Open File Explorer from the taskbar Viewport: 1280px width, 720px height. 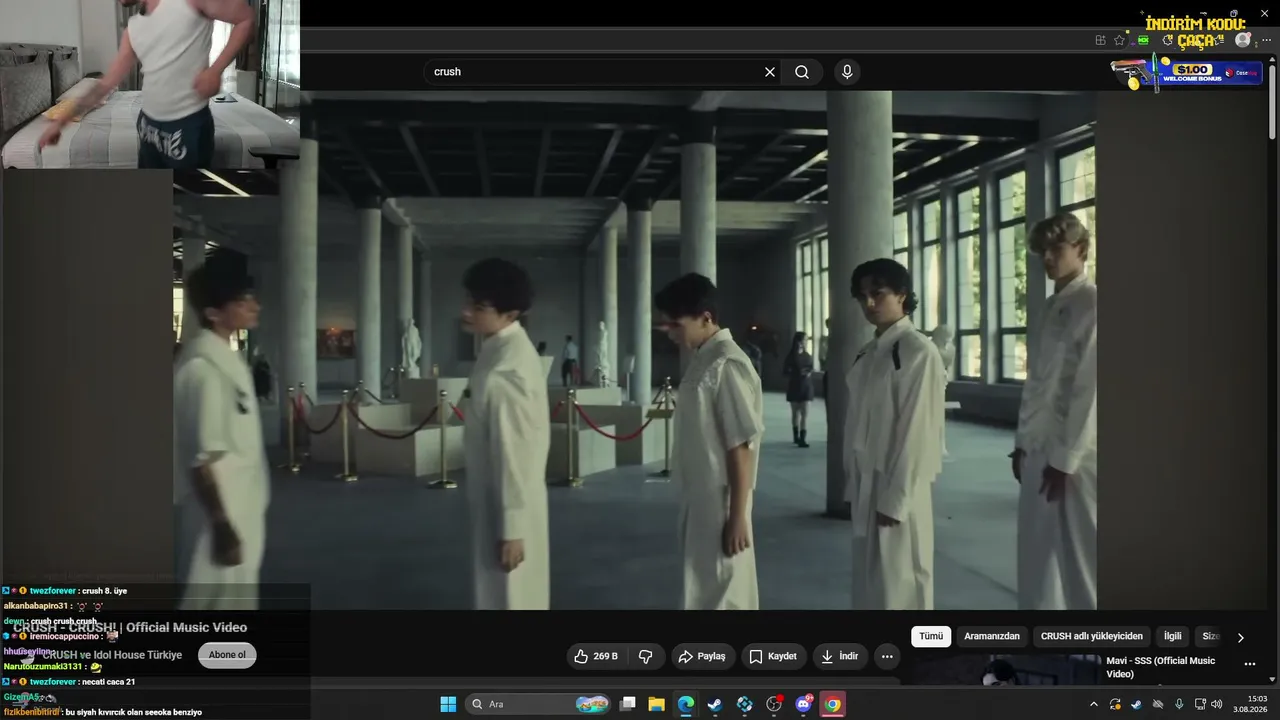tap(657, 704)
